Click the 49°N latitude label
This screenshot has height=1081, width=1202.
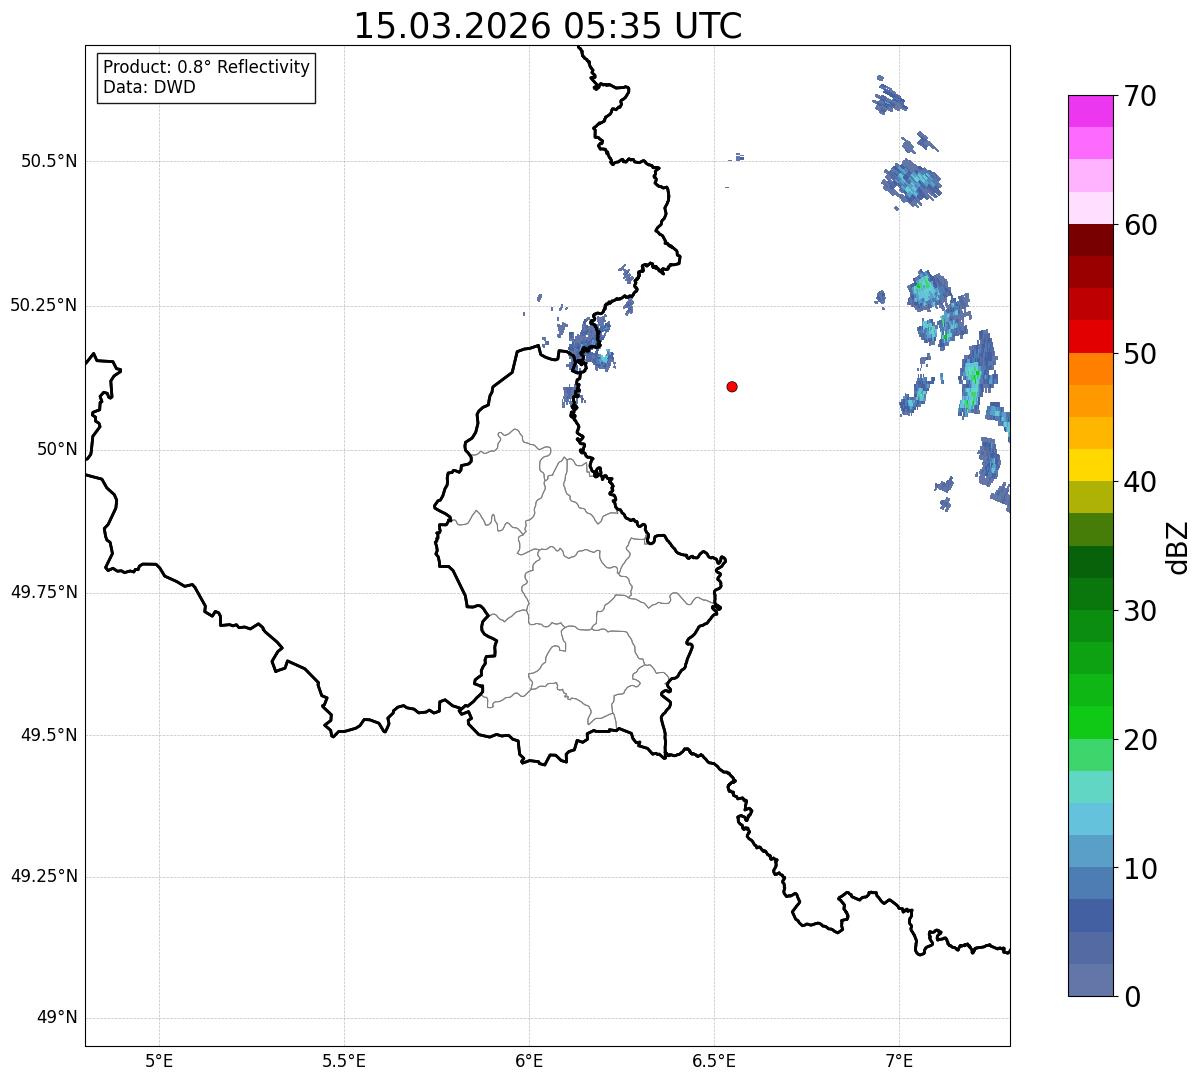pos(57,1018)
